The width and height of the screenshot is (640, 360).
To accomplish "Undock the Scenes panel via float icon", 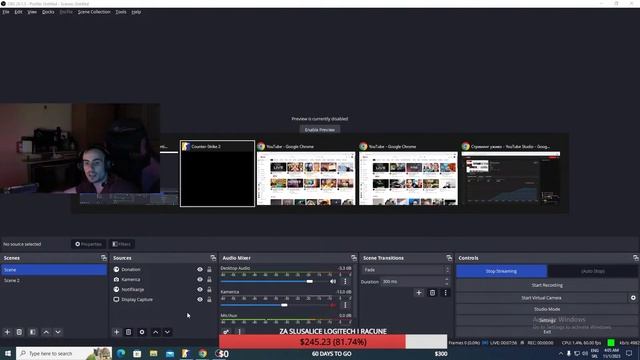I will click(104, 258).
